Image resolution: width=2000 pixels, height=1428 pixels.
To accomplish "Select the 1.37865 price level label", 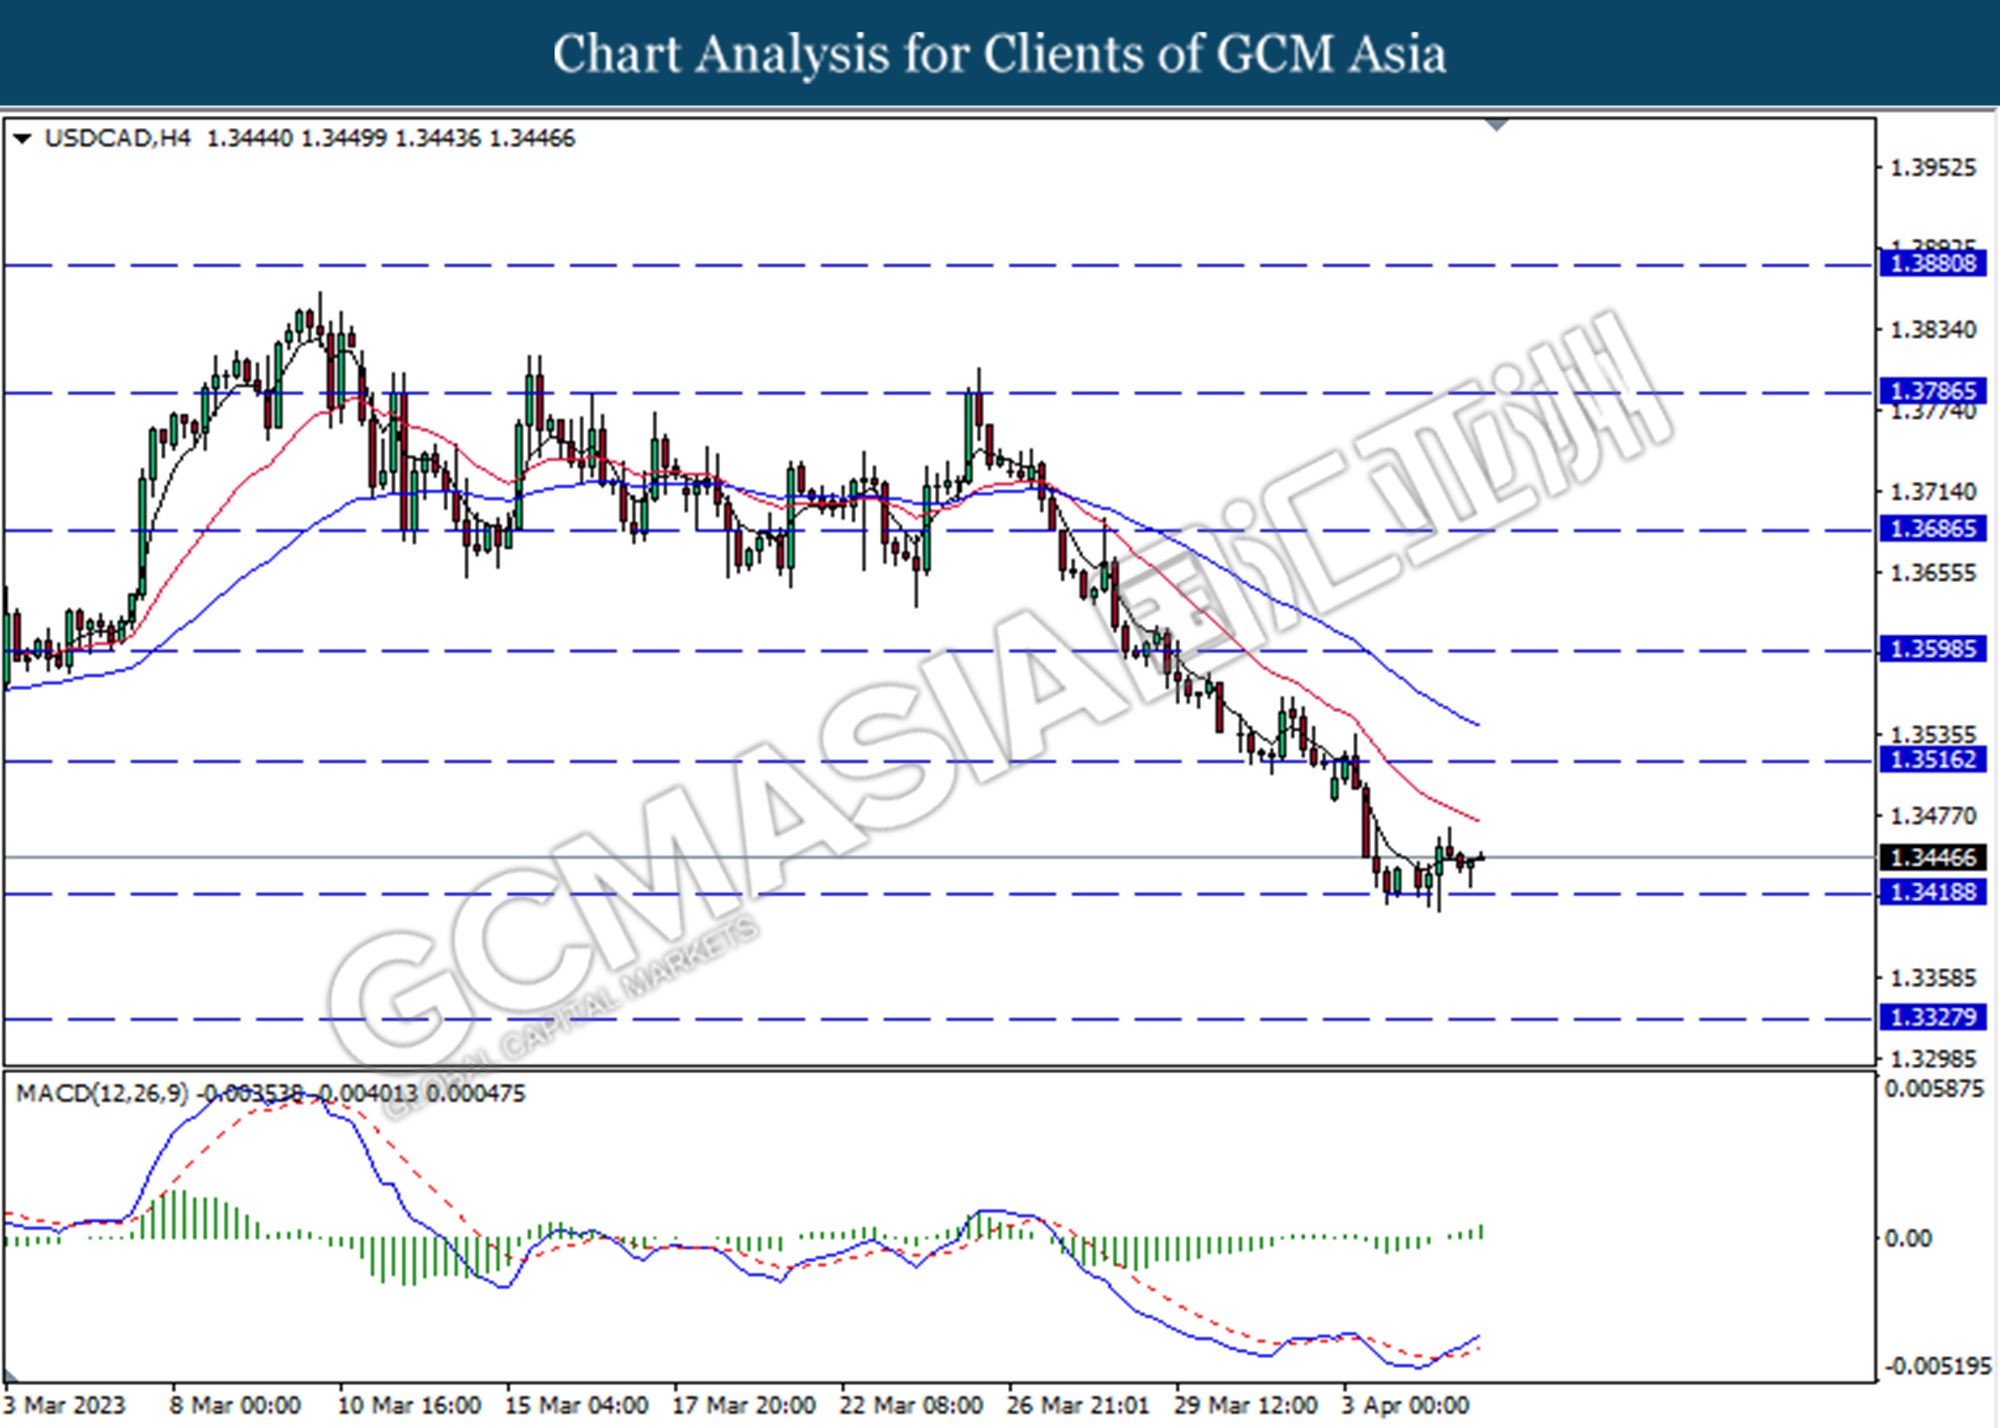I will [1932, 391].
